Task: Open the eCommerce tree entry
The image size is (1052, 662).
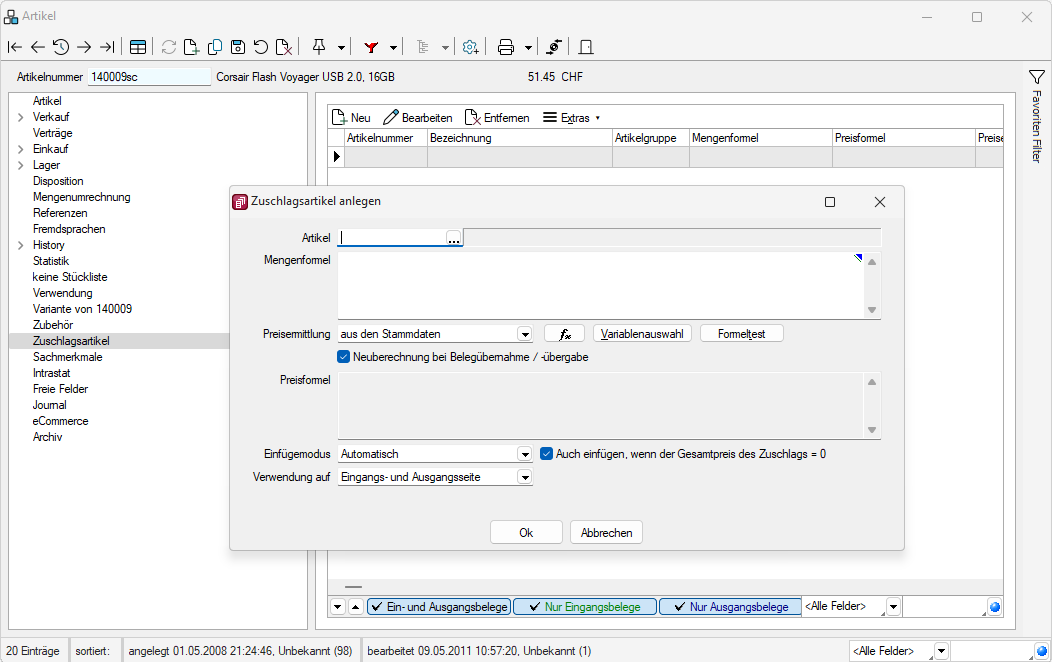Action: coord(60,421)
